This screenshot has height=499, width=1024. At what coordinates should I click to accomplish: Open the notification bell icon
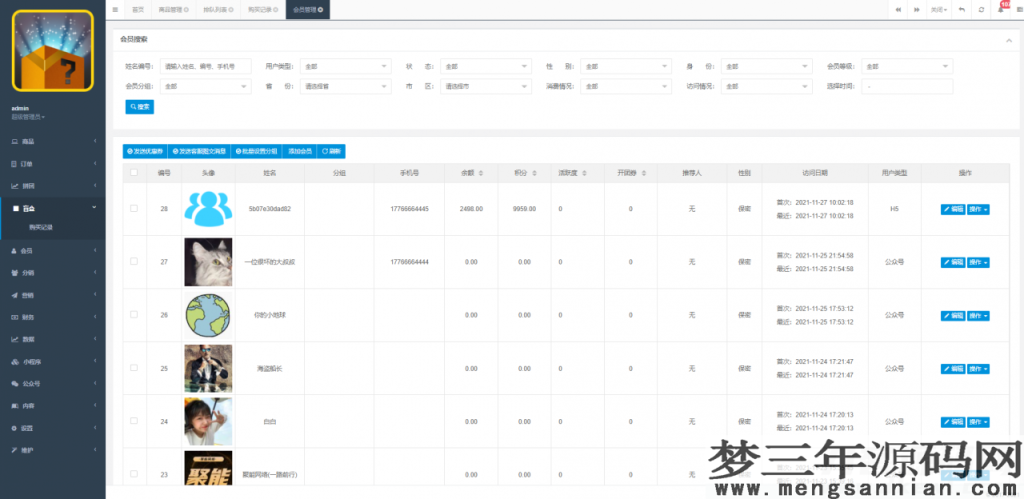tap(1001, 9)
